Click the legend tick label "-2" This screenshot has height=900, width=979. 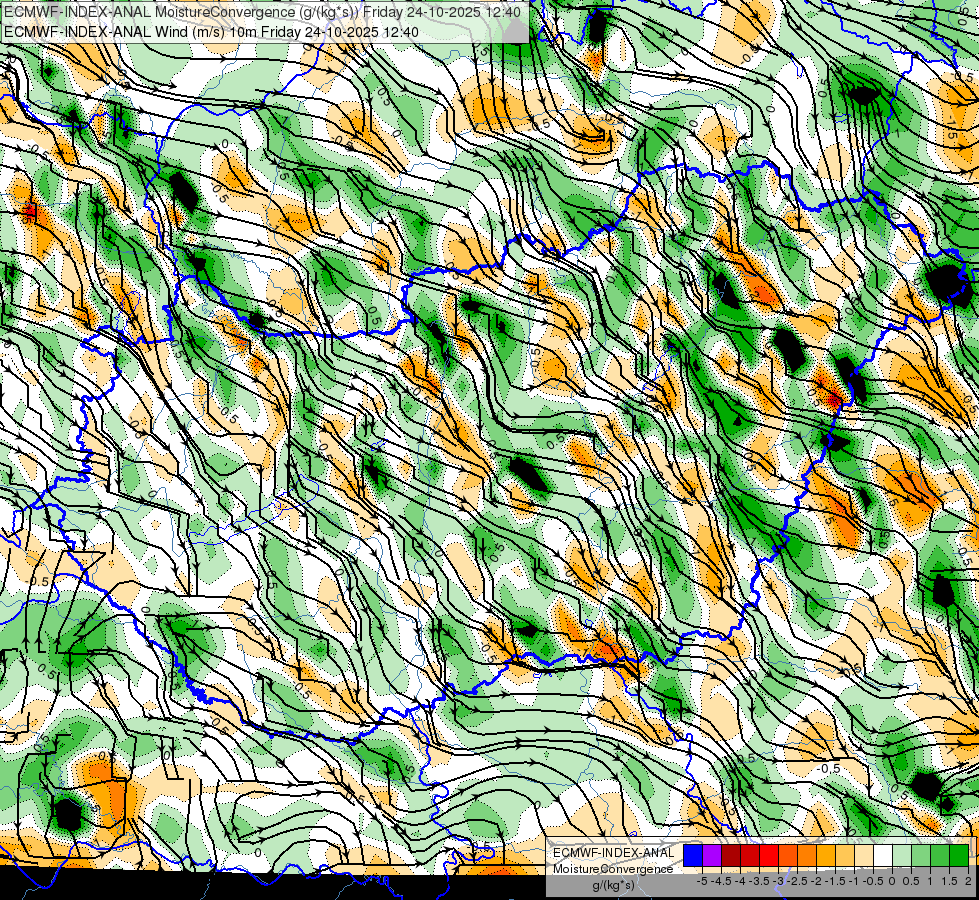(x=816, y=881)
